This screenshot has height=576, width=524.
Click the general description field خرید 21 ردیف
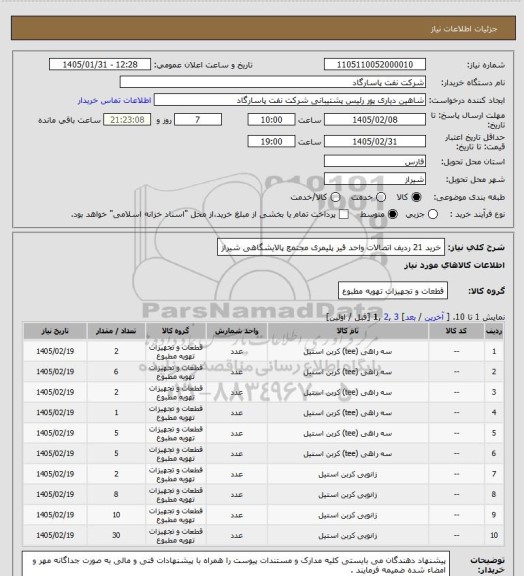[331, 248]
